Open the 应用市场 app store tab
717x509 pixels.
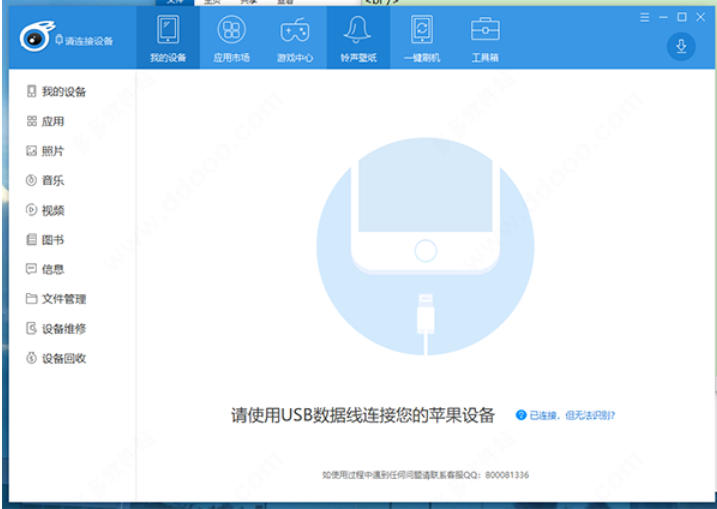click(231, 38)
